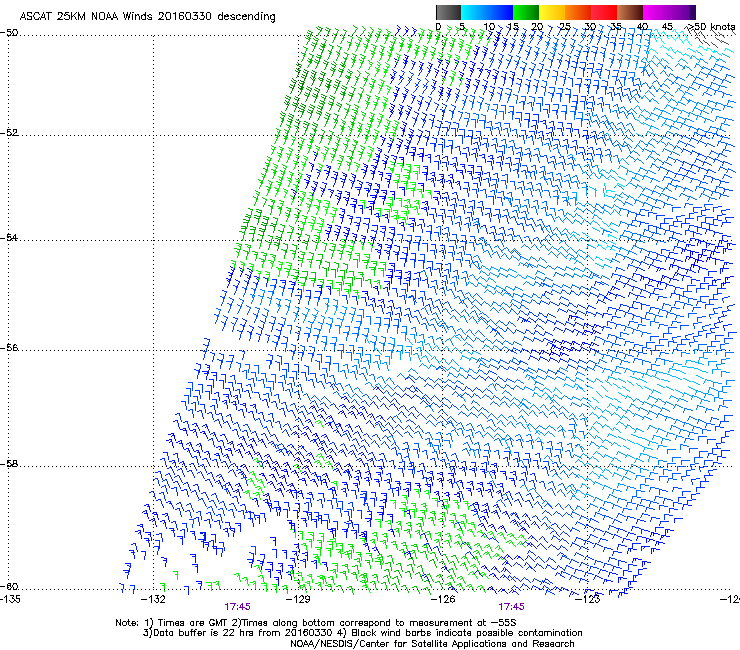
Task: Click the '-123' longitude axis label
Action: pyautogui.click(x=588, y=599)
